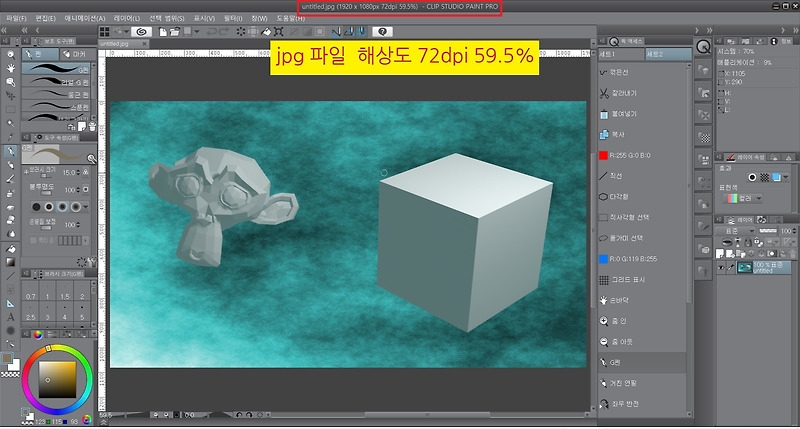Open the 표준 blending mode dropdown
Screen dimensions: 800x429
point(735,231)
